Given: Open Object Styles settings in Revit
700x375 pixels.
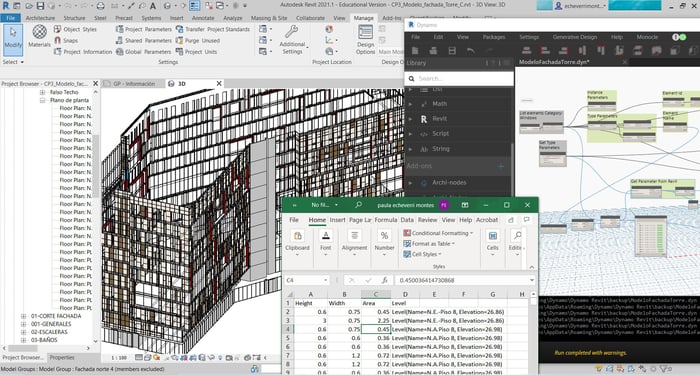Looking at the screenshot, I should pyautogui.click(x=75, y=29).
